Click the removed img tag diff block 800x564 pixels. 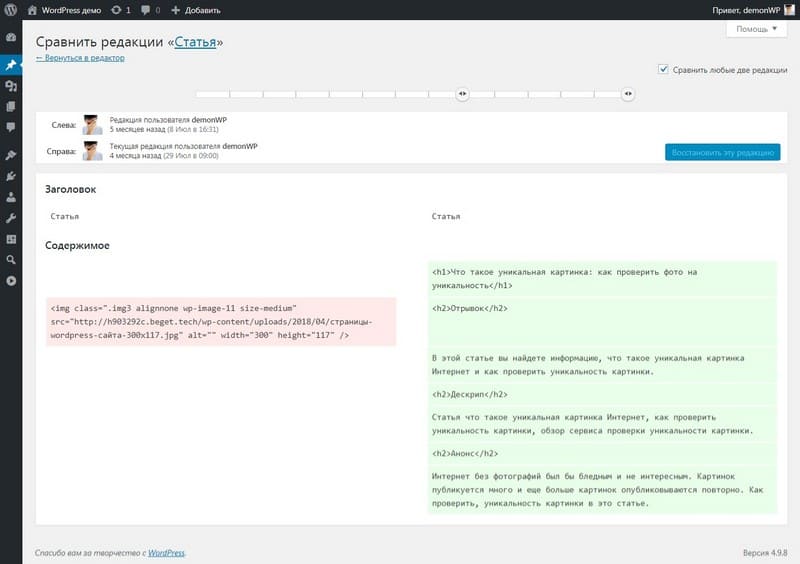221,322
